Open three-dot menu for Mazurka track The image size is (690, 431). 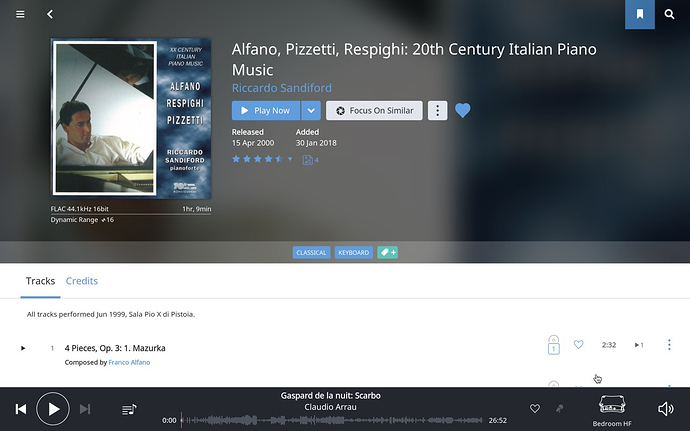[x=669, y=345]
